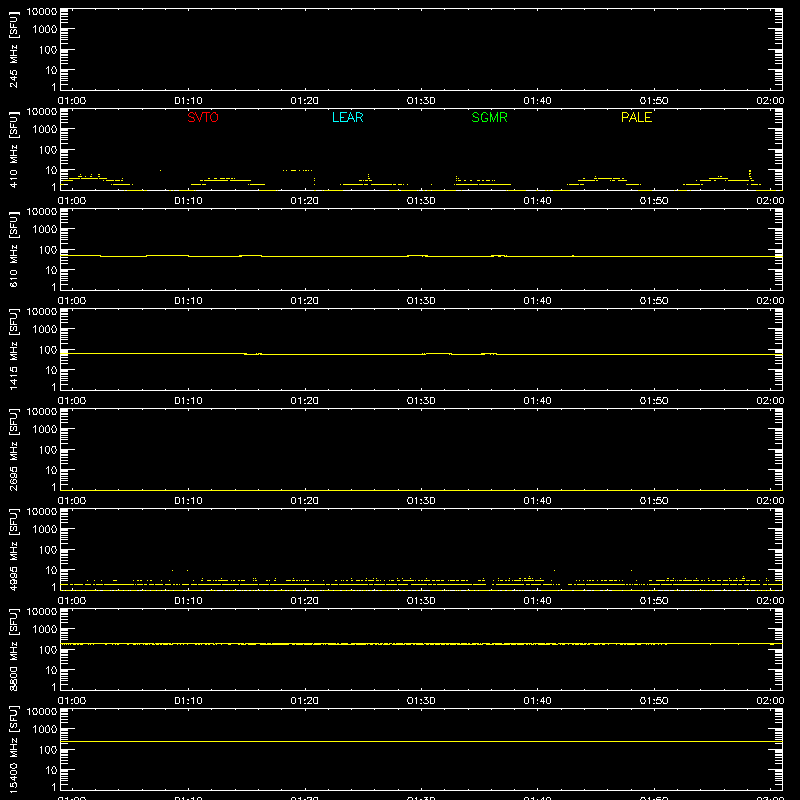
Task: Click 02:00 tick label under 245 MHz panel
Action: point(770,101)
